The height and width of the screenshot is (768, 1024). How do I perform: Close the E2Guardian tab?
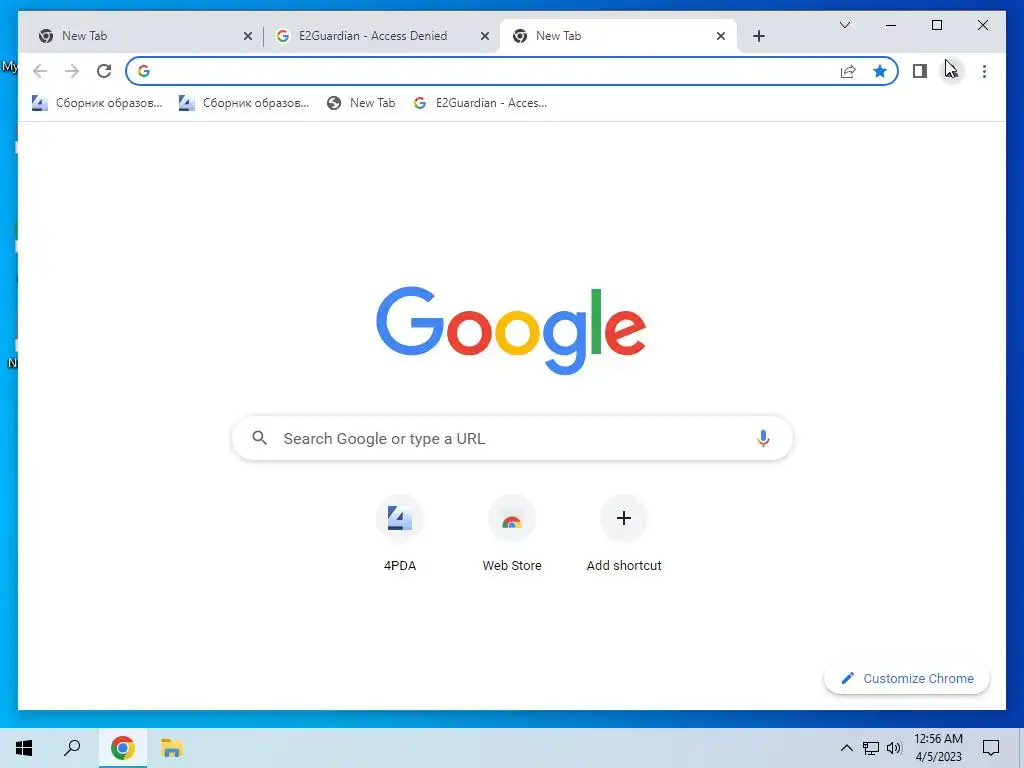click(x=485, y=37)
